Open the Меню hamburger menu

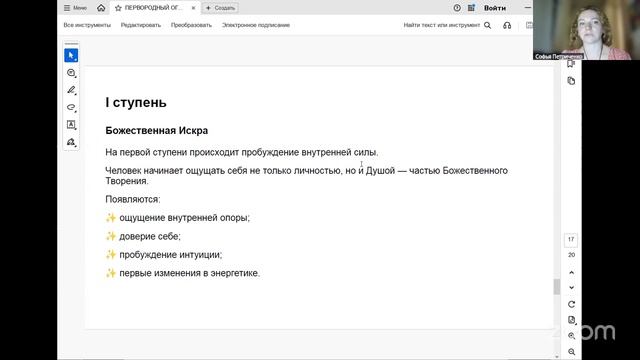75,8
